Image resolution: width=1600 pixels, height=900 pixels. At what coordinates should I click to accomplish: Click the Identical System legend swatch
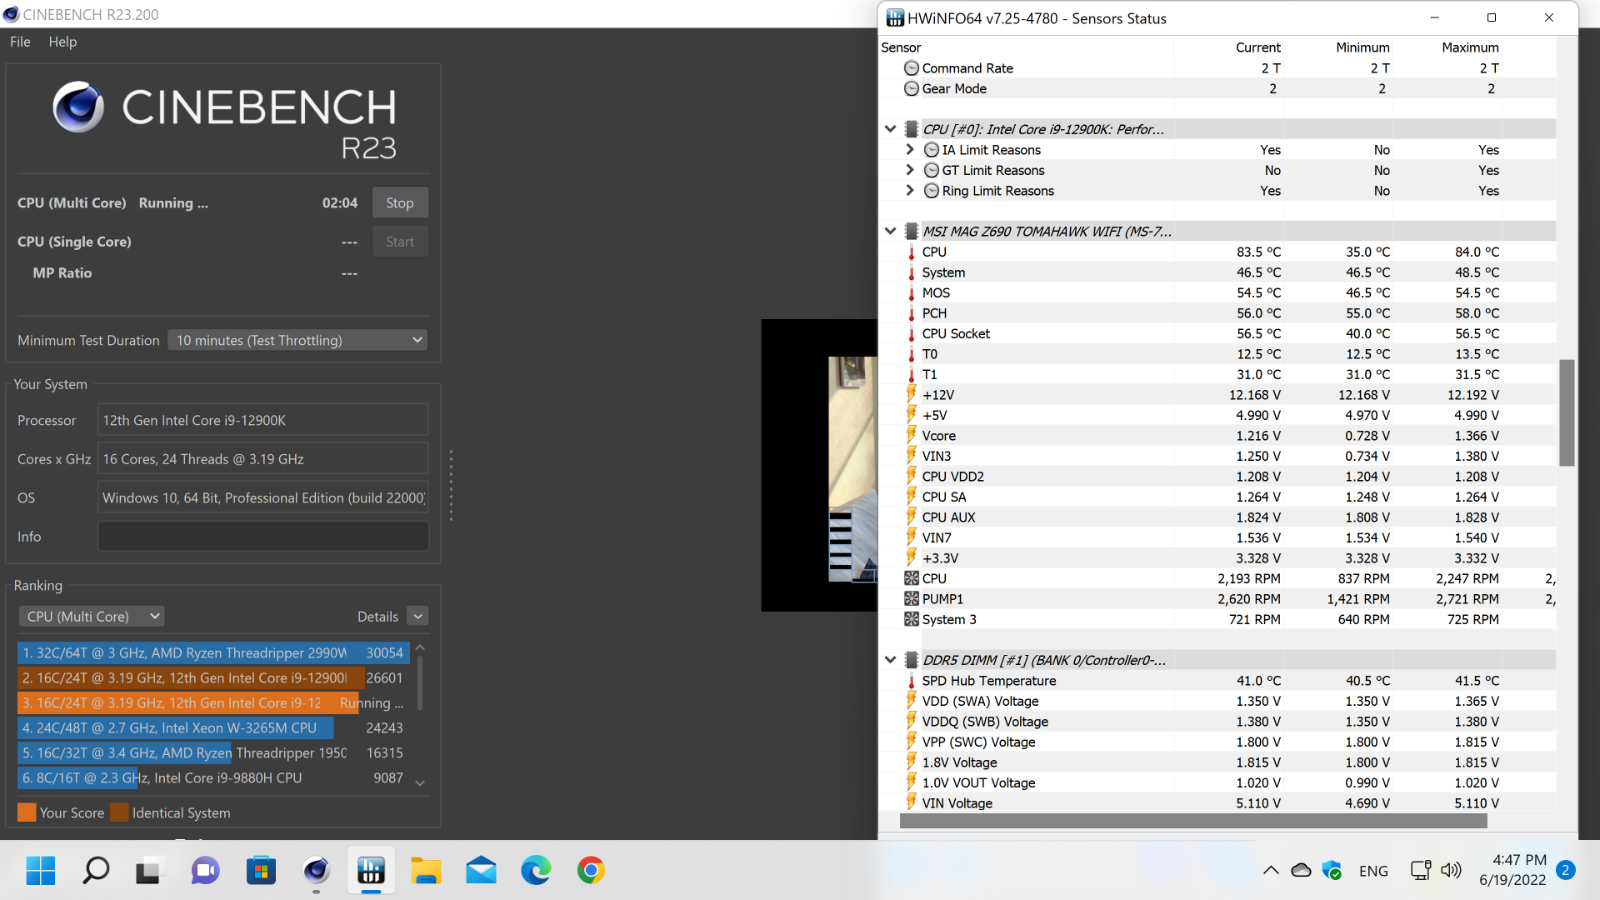click(119, 813)
